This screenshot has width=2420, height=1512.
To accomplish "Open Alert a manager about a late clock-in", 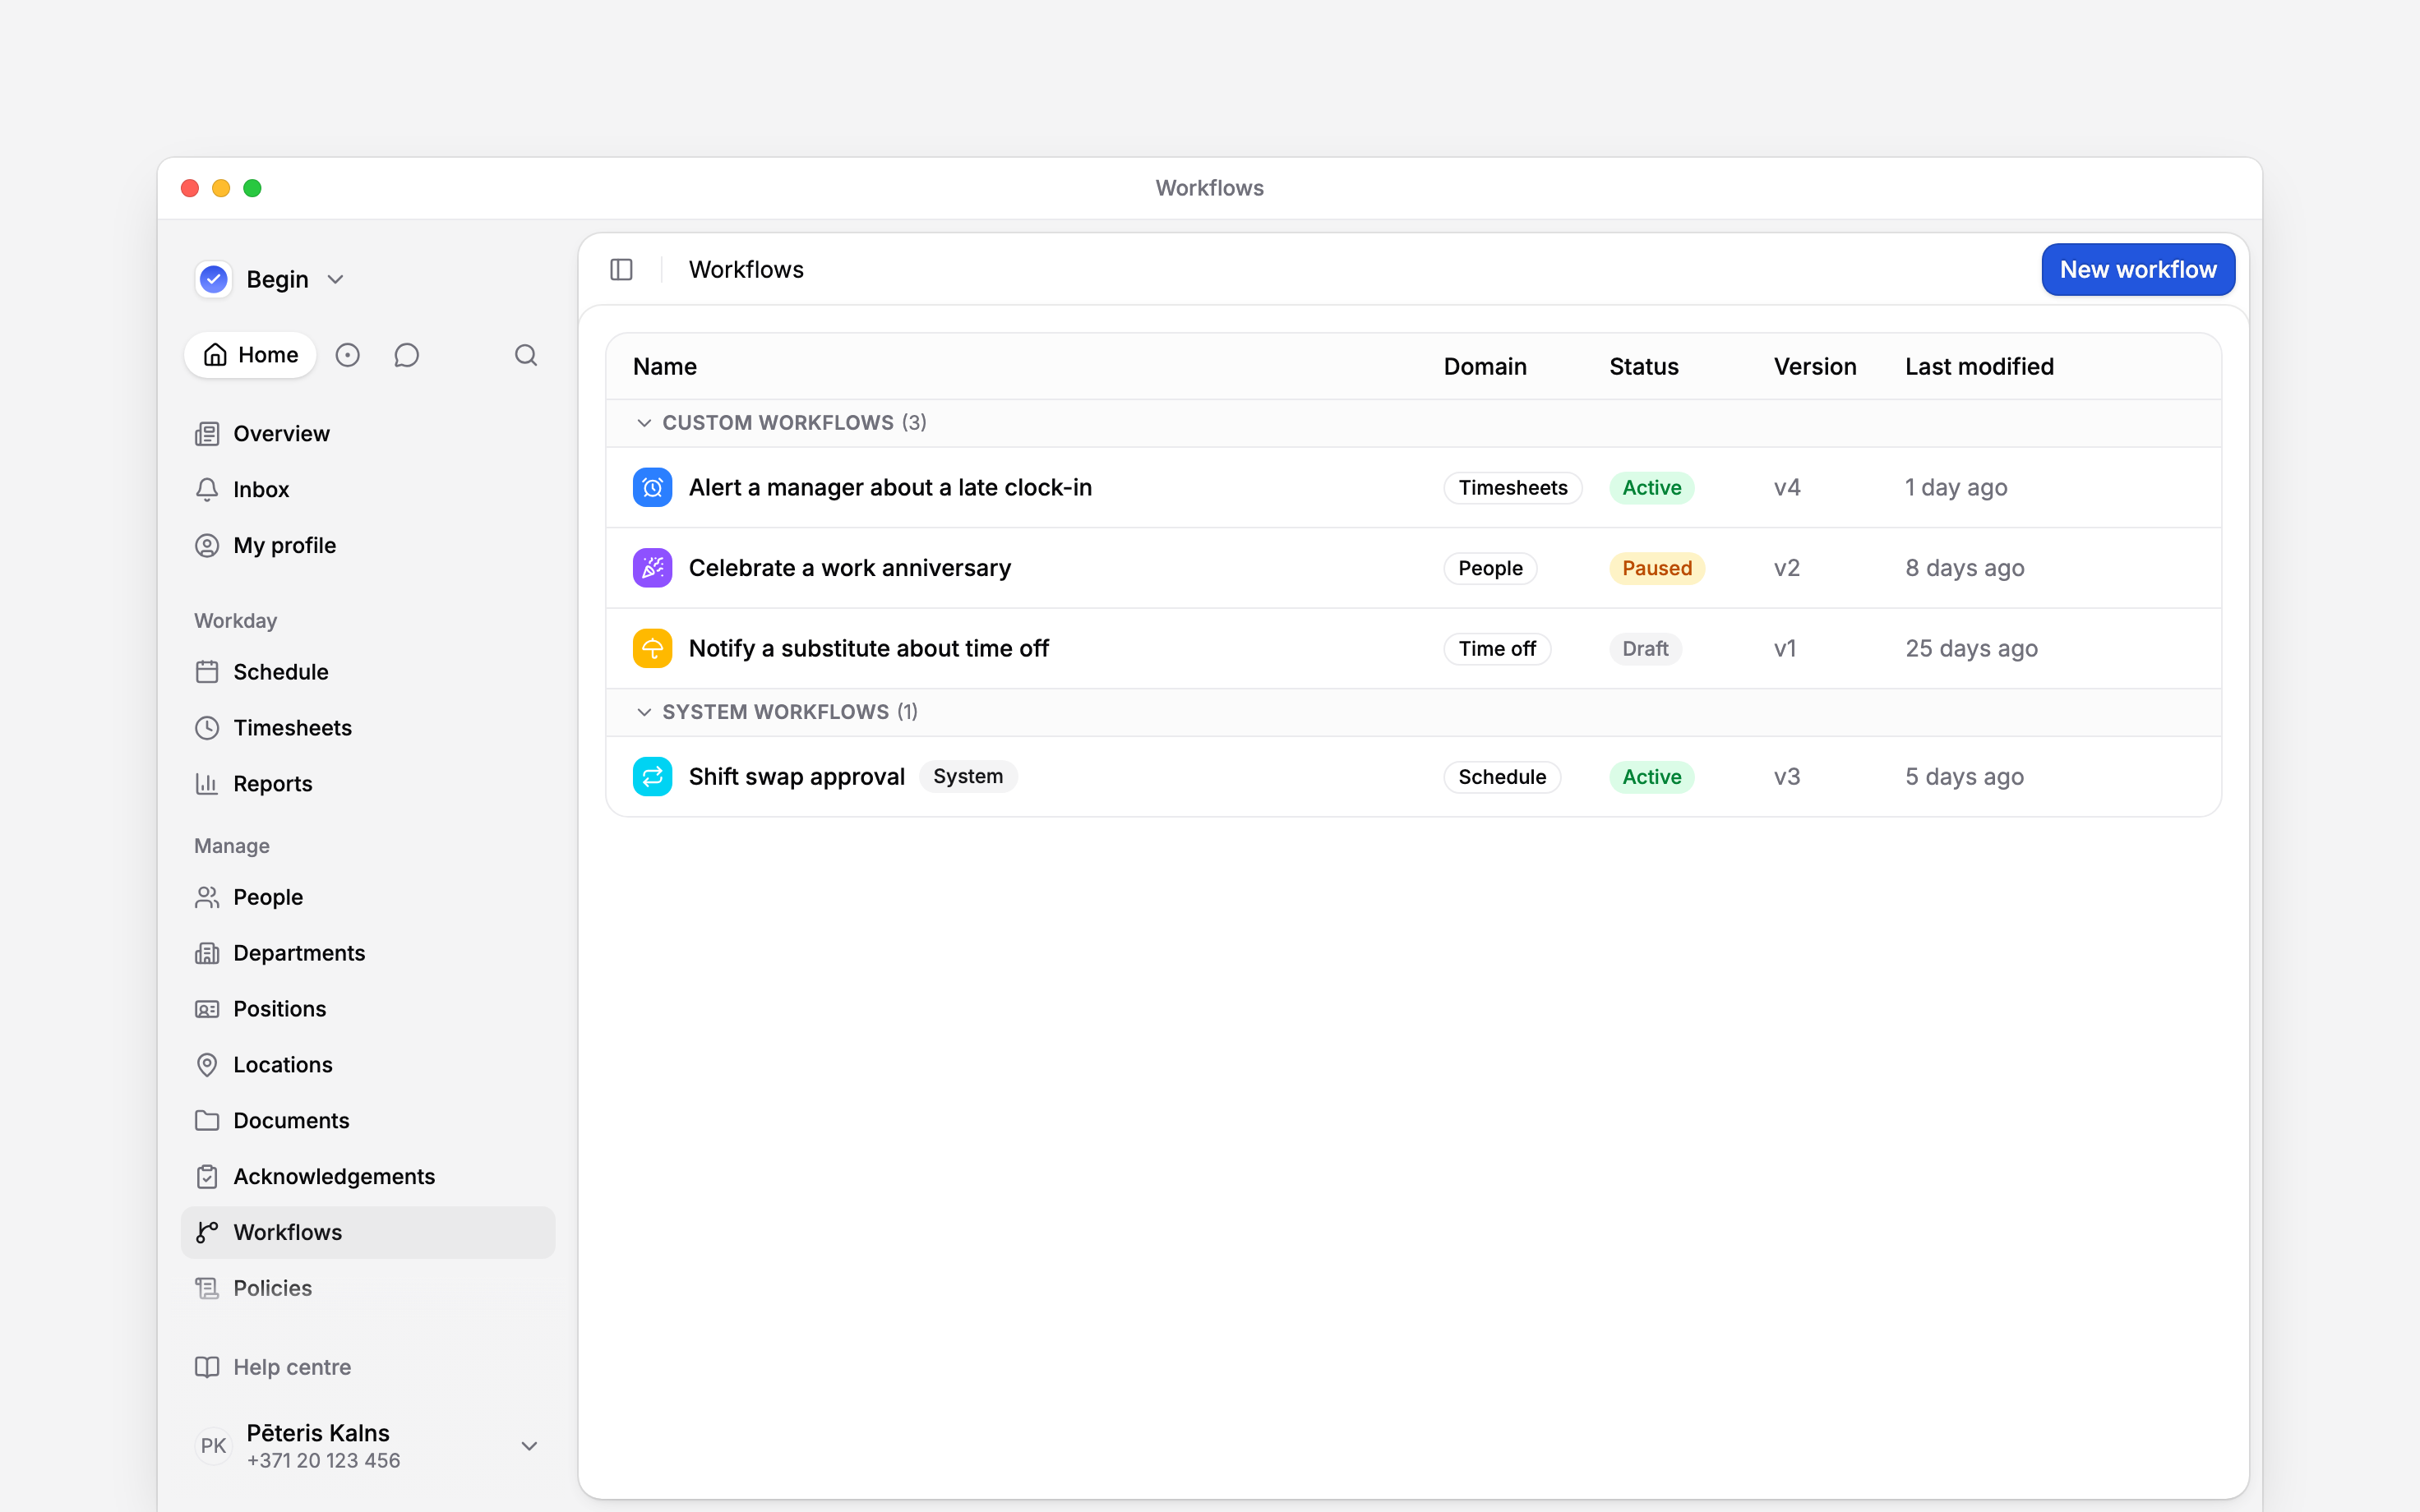I will (x=890, y=488).
